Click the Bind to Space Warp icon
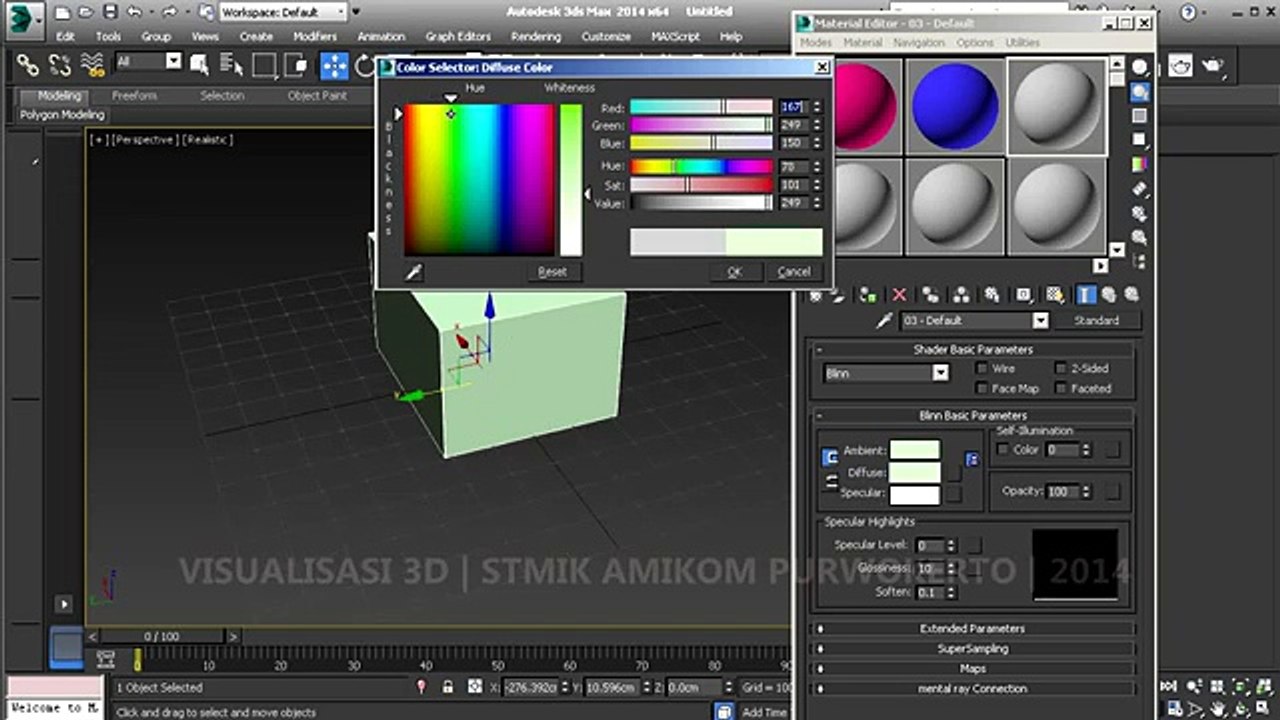The width and height of the screenshot is (1280, 720). 92,66
